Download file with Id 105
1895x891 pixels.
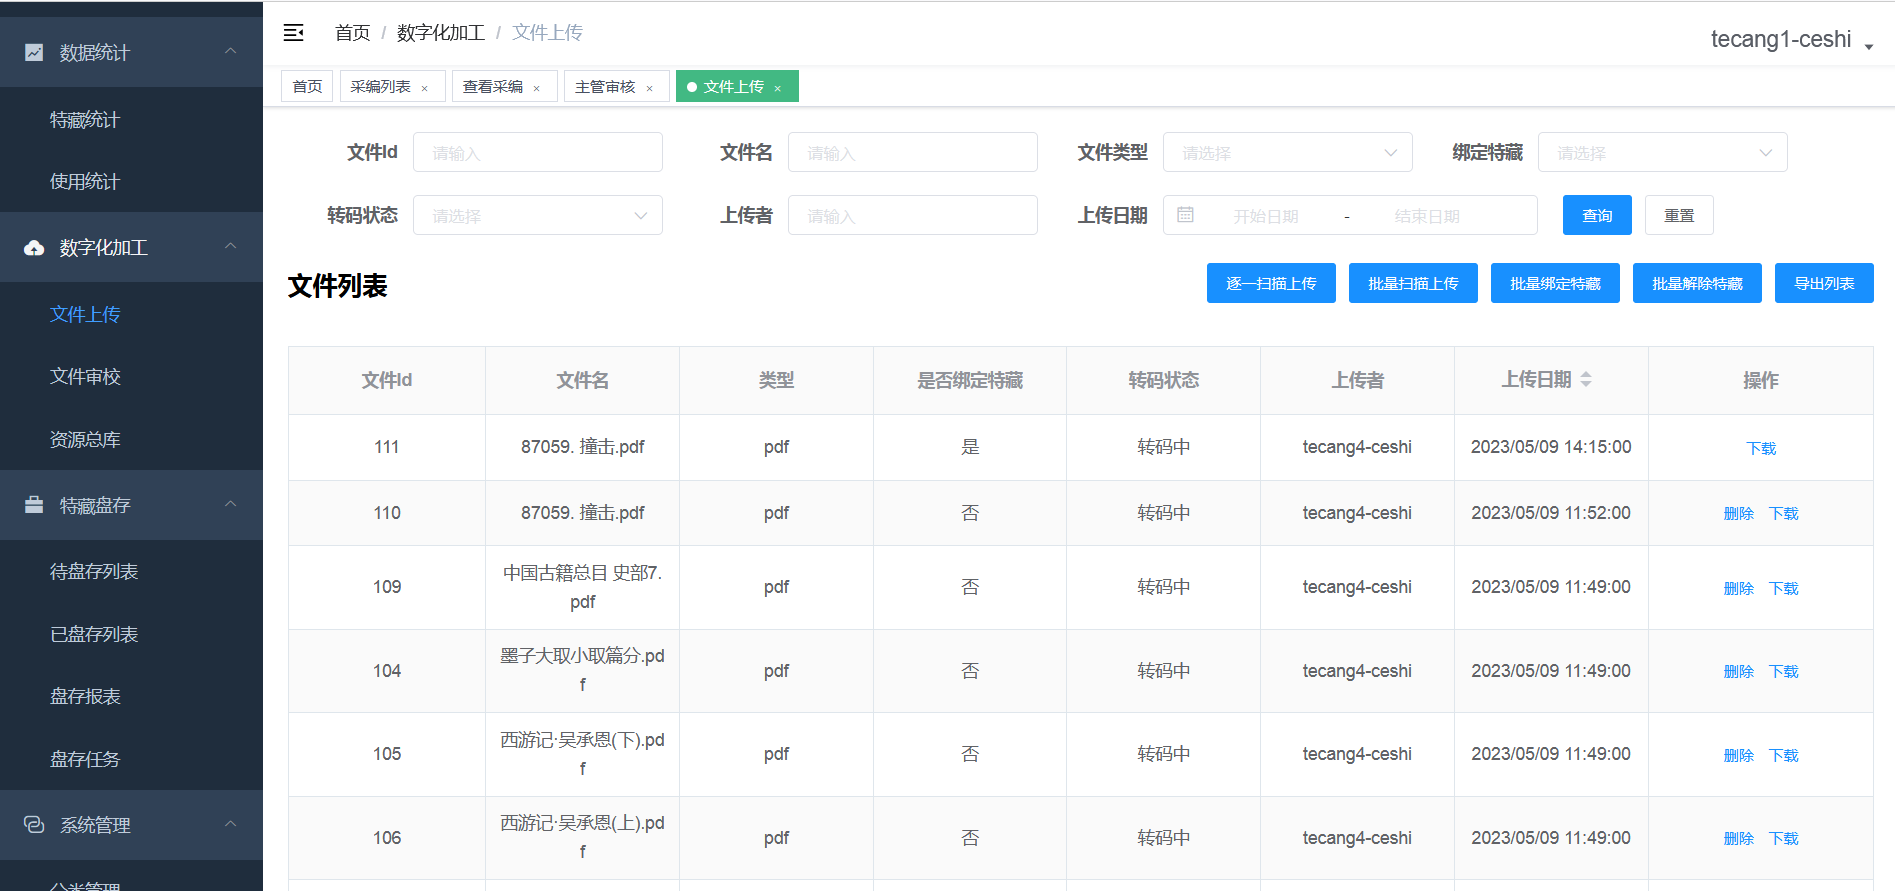coord(1783,755)
